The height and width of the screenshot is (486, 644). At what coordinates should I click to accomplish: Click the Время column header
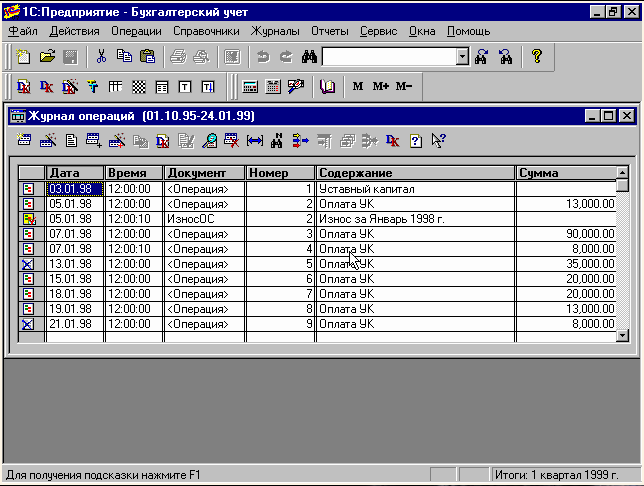[134, 173]
